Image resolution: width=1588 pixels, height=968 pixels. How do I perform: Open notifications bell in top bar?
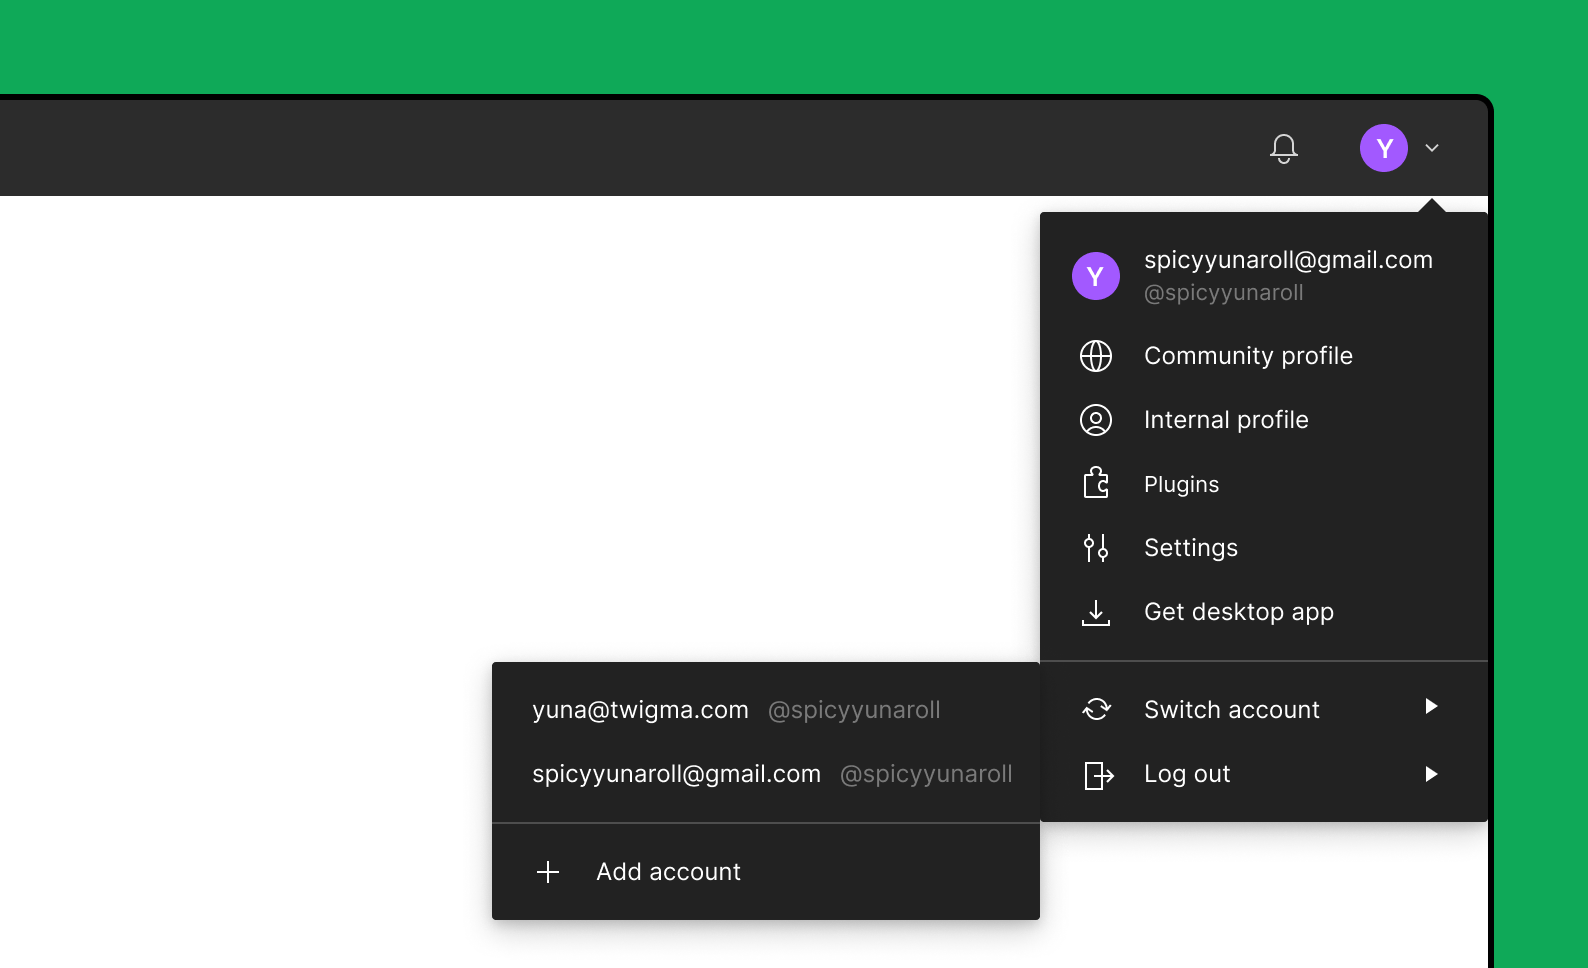pos(1284,148)
